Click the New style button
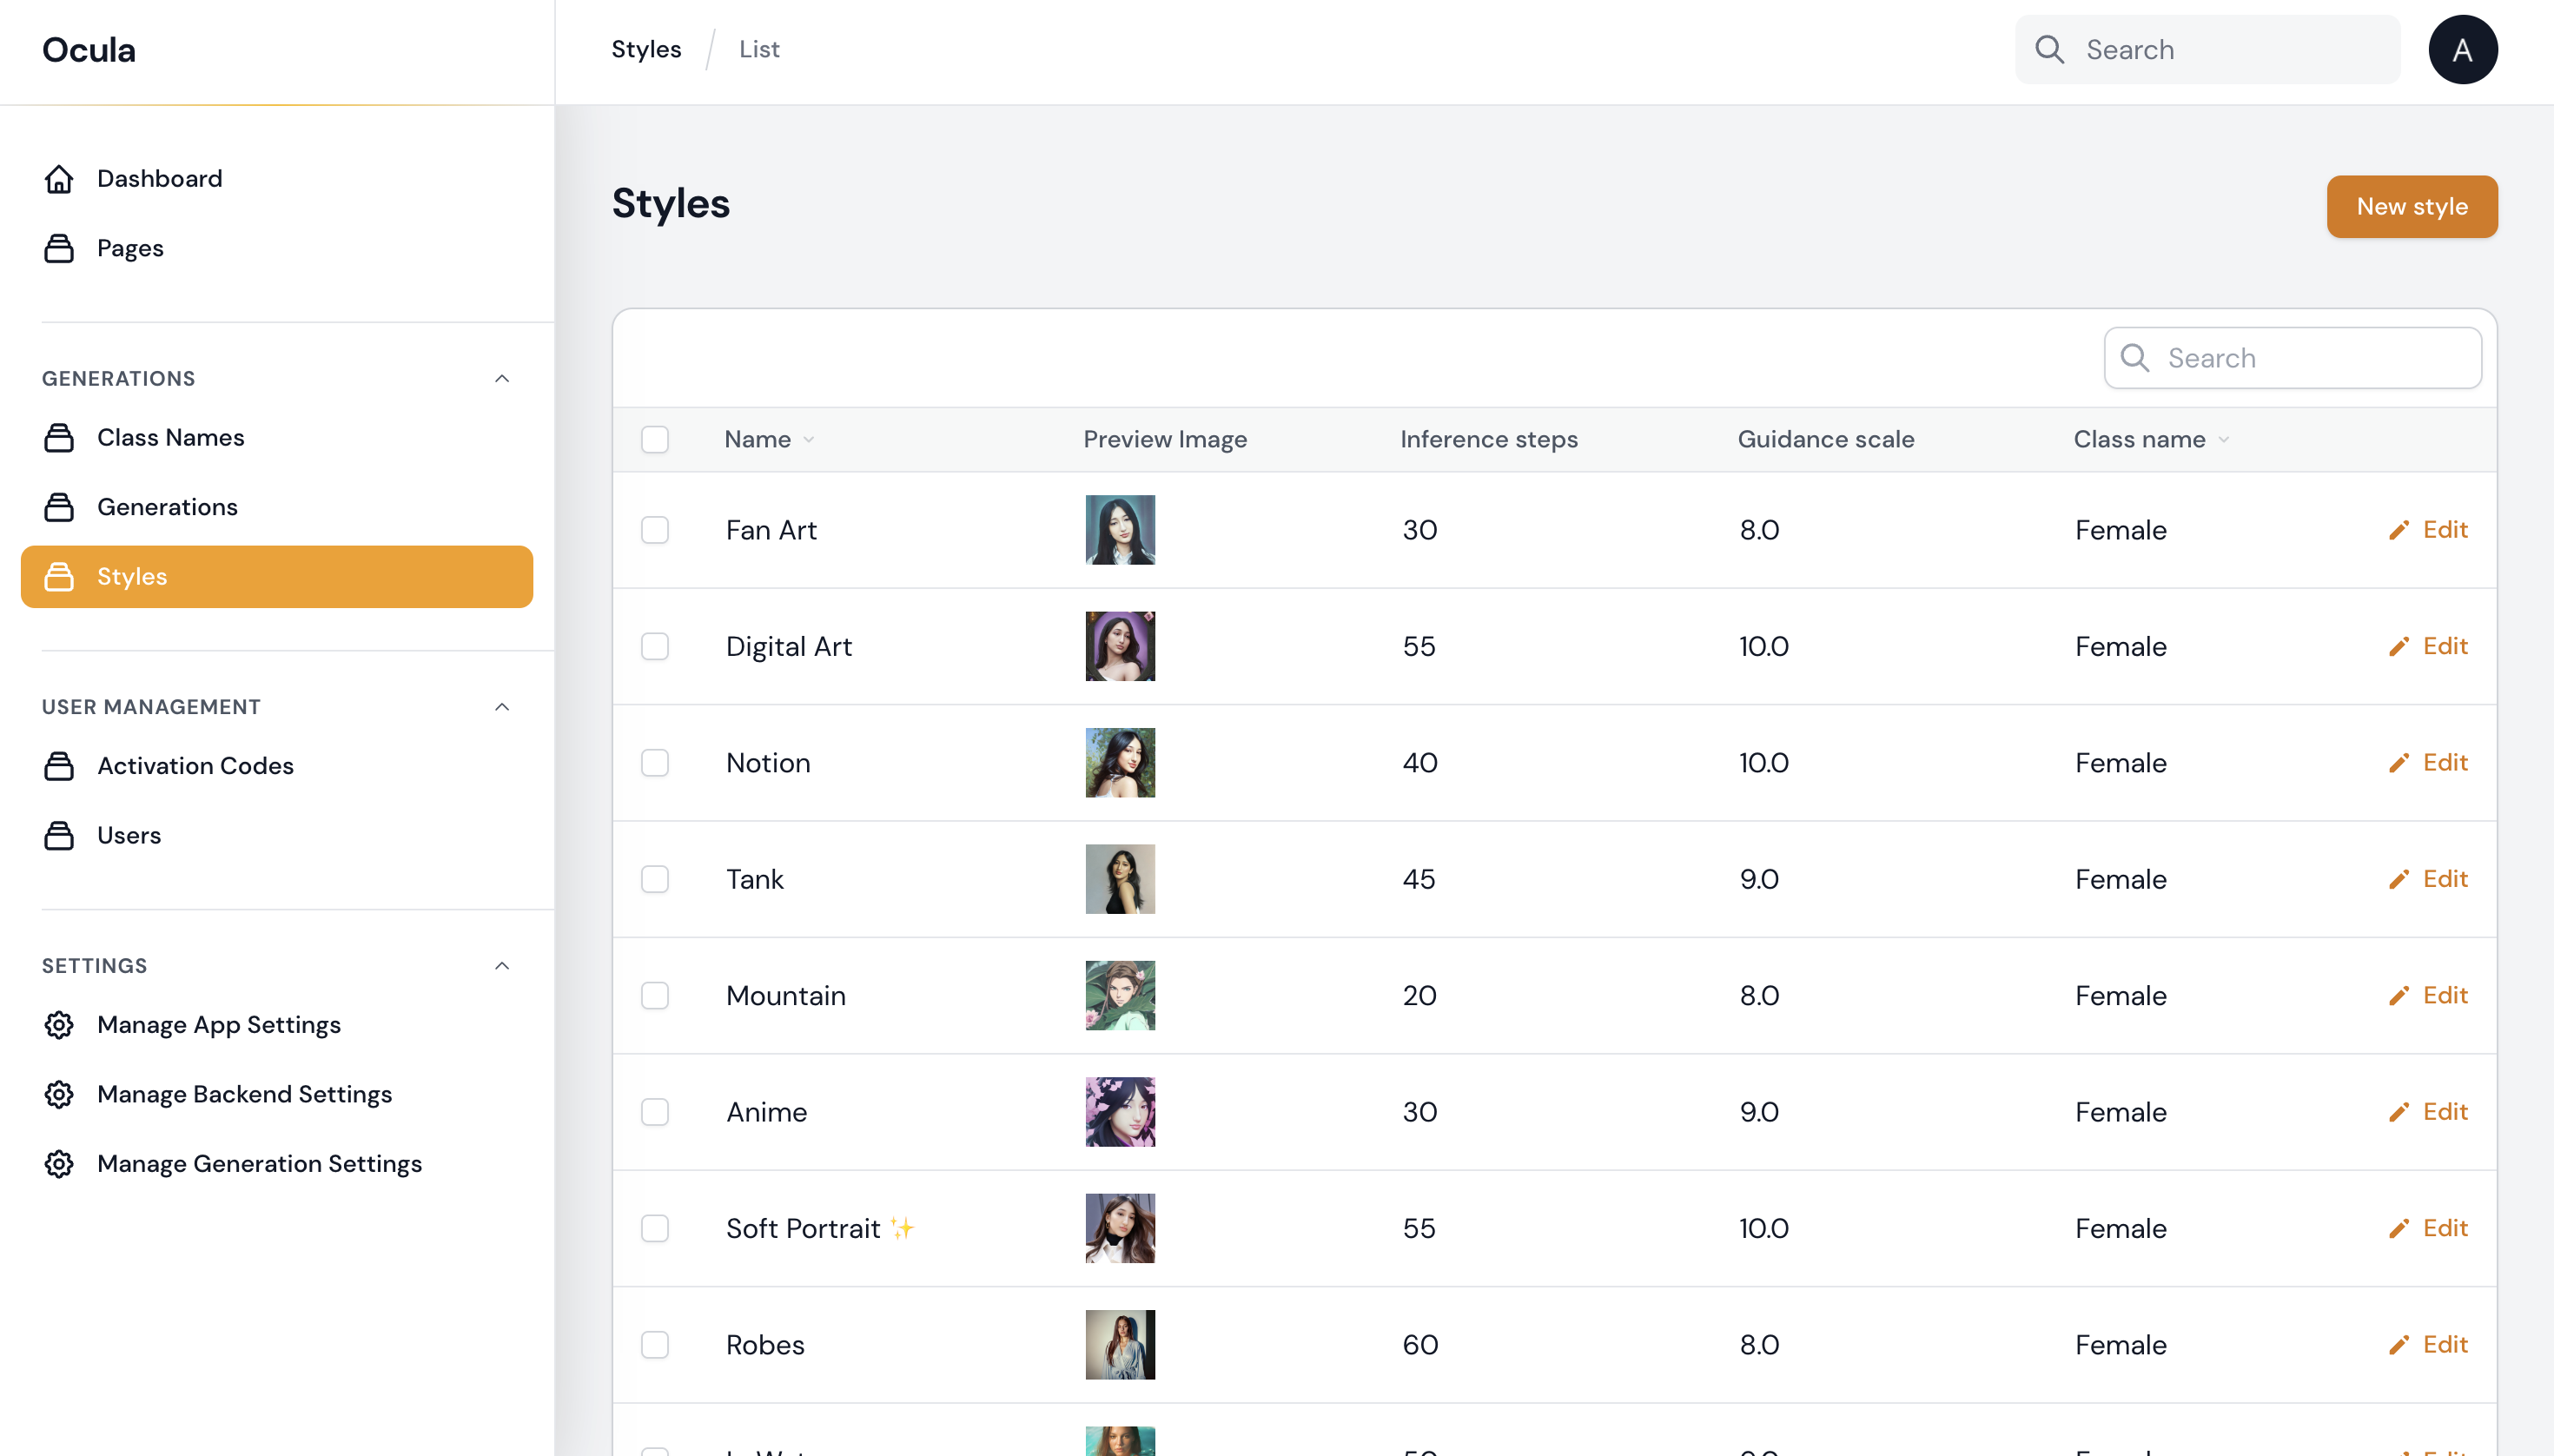This screenshot has height=1456, width=2554. 2411,207
